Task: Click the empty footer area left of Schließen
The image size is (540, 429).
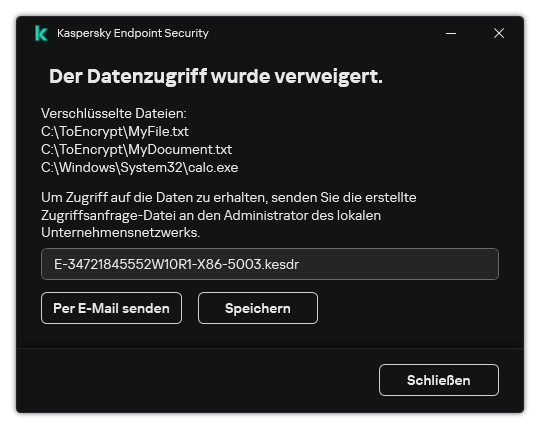Action: tap(196, 380)
